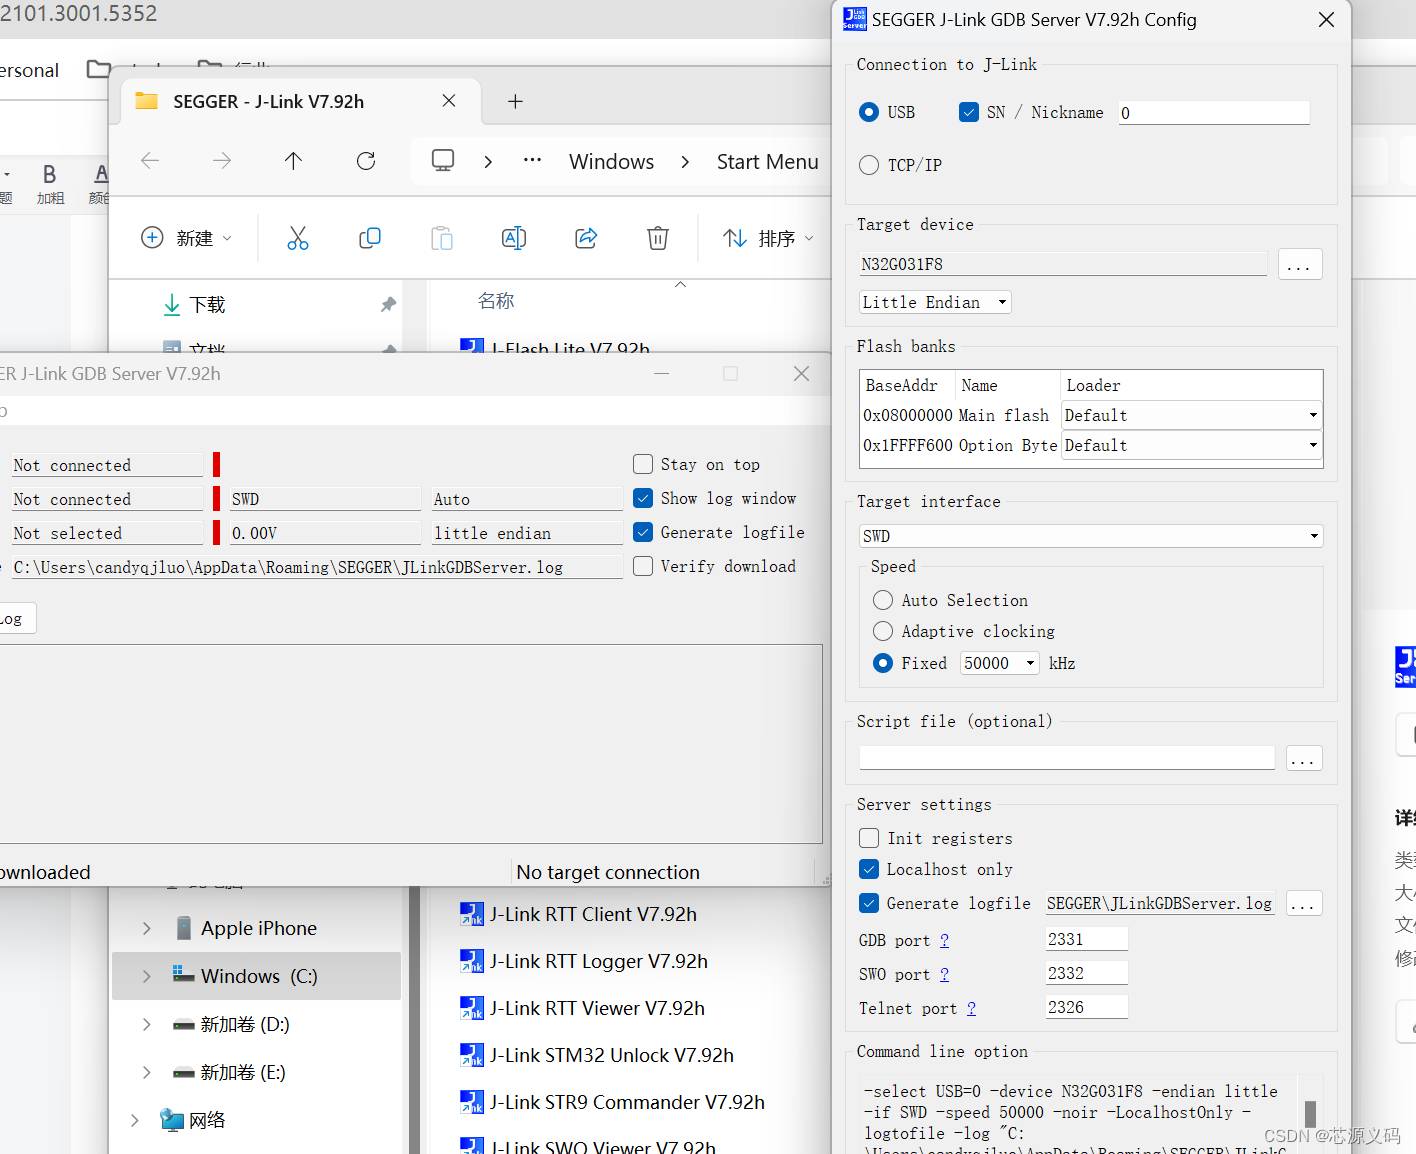
Task: Click the GDB port 2331 field
Action: tap(1086, 939)
